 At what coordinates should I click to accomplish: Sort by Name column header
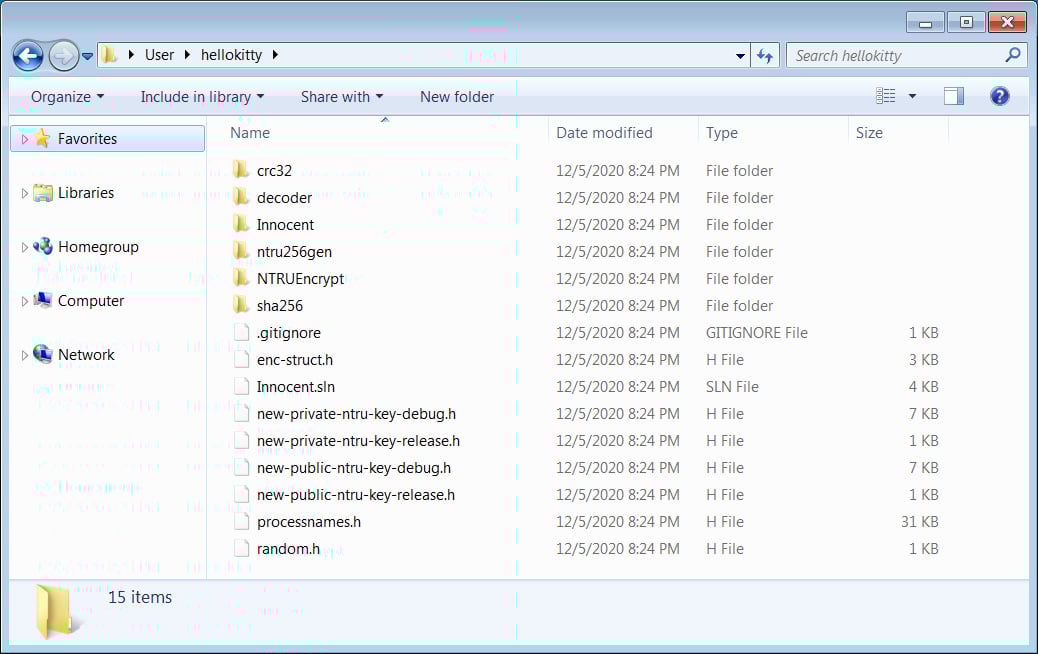pos(250,133)
